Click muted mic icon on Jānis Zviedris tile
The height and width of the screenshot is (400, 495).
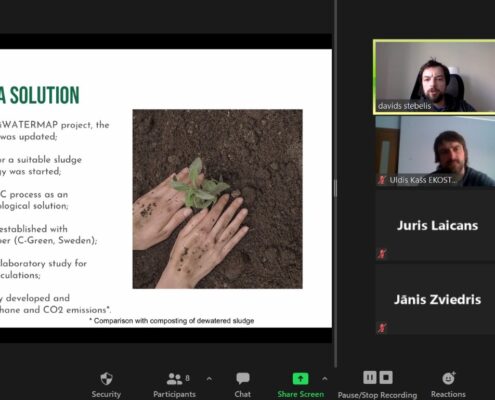[382, 328]
